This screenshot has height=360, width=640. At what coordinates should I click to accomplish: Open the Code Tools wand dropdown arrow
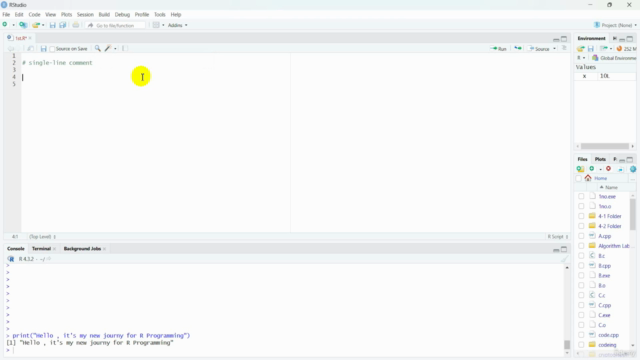[x=115, y=49]
